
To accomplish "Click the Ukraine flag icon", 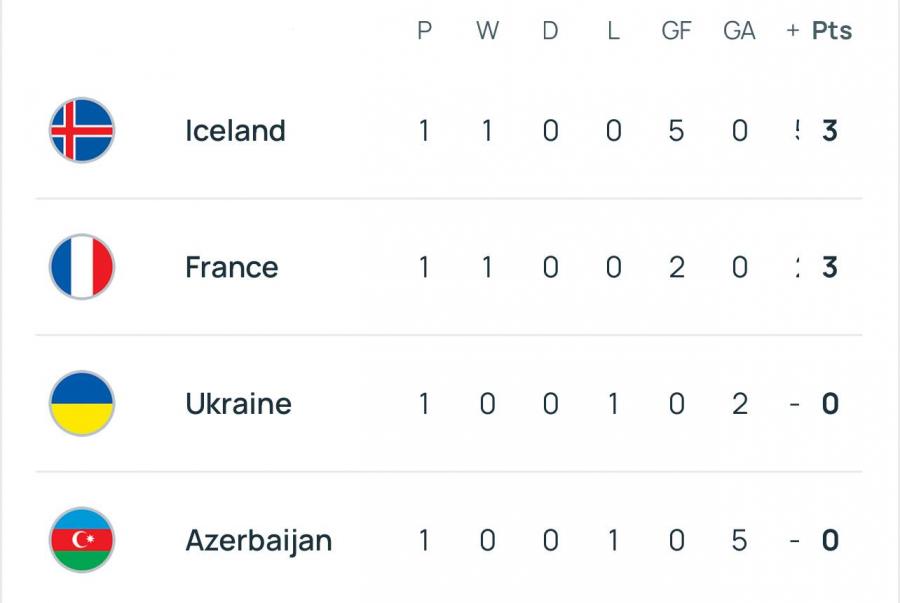I will click(x=82, y=403).
